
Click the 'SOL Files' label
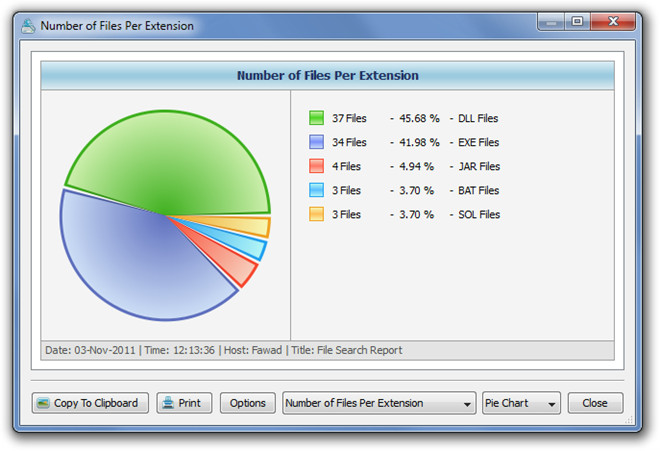click(479, 214)
